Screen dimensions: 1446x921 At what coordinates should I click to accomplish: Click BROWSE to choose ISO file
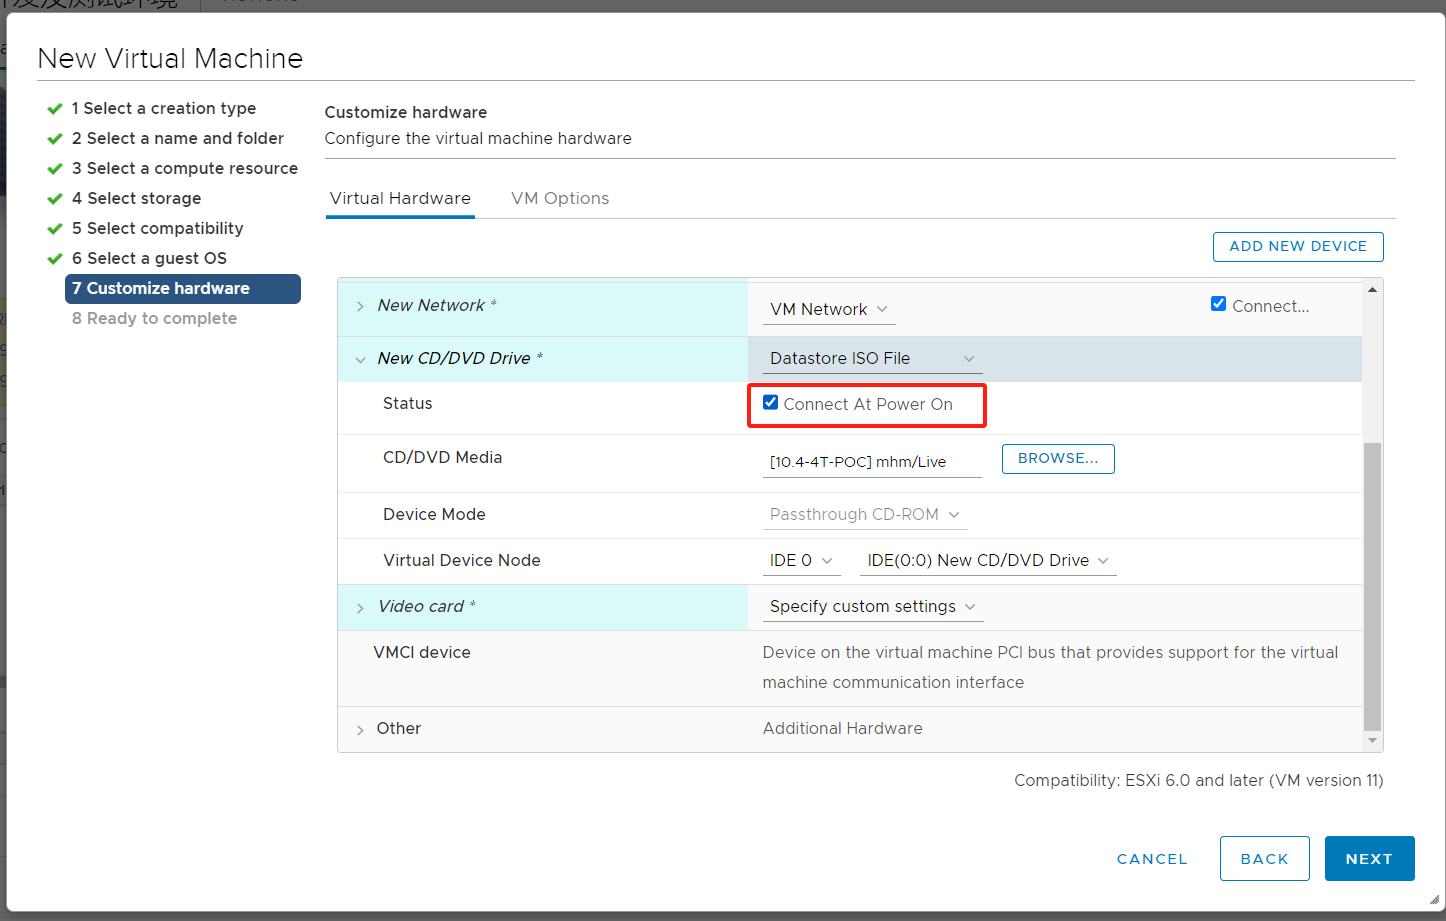click(1058, 459)
